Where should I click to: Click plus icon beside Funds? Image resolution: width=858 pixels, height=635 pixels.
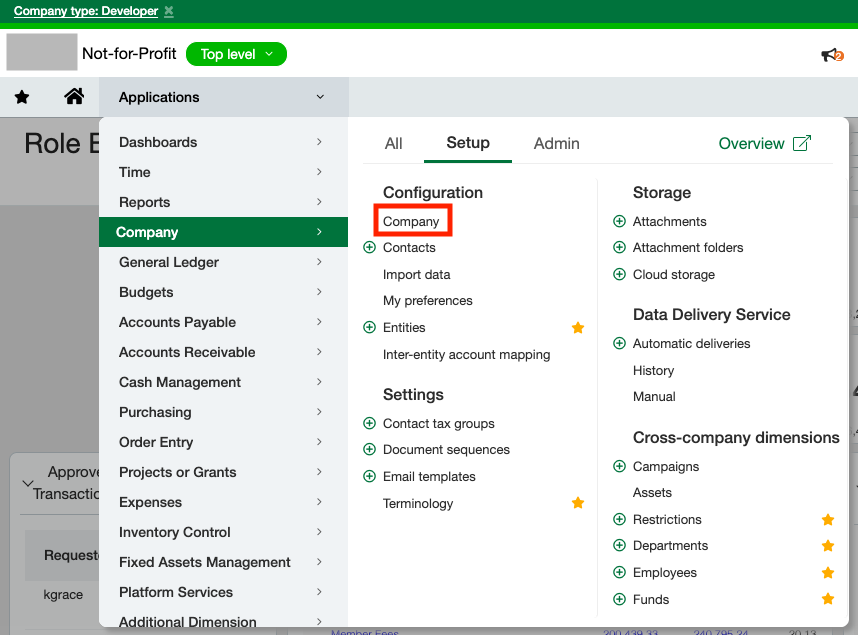(619, 599)
